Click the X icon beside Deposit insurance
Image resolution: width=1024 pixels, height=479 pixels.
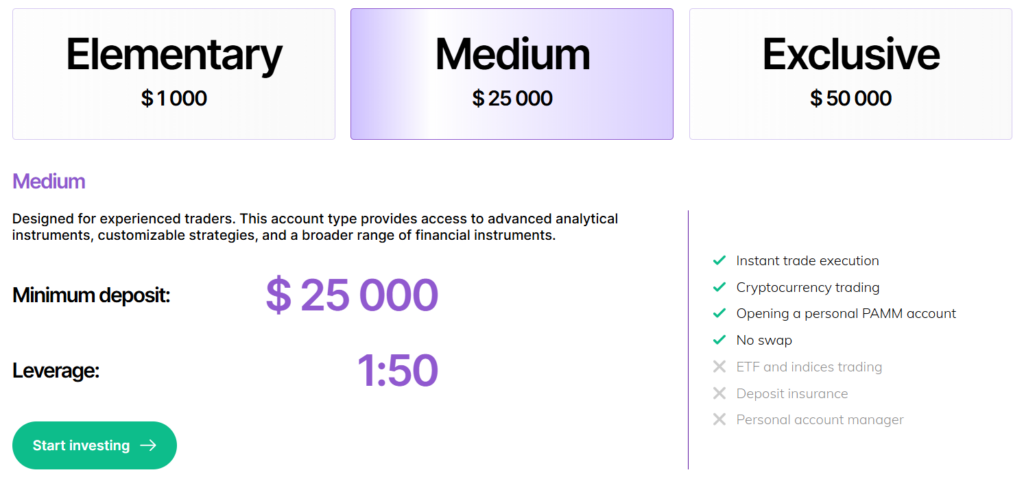pos(719,393)
